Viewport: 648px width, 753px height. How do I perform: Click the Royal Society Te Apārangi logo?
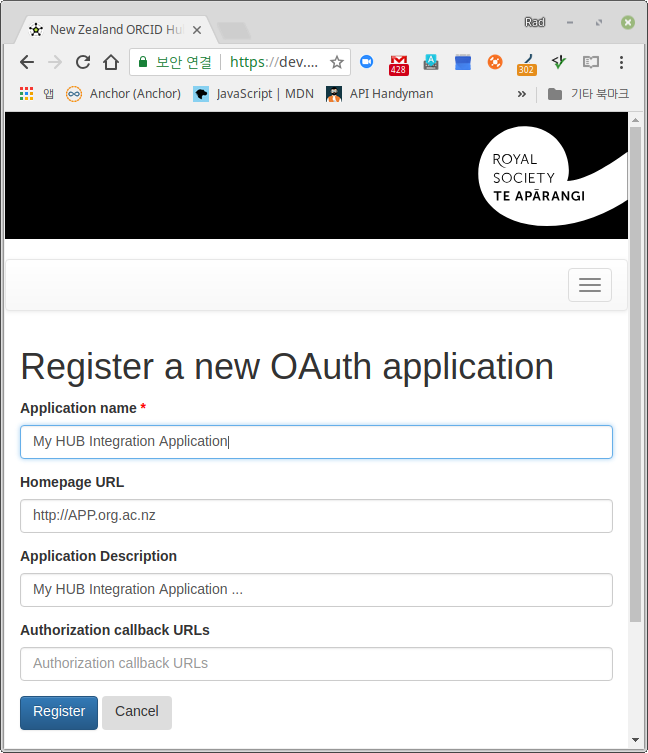(x=552, y=176)
